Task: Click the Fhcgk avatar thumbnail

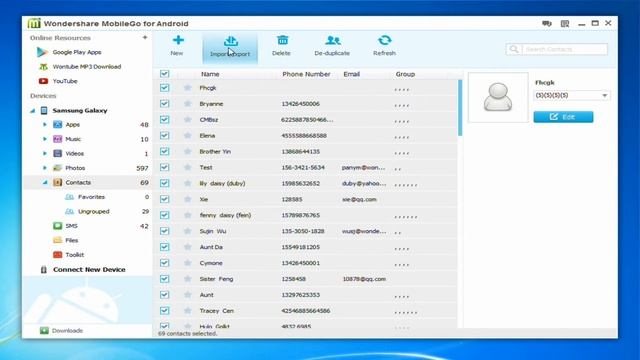Action: (x=498, y=97)
